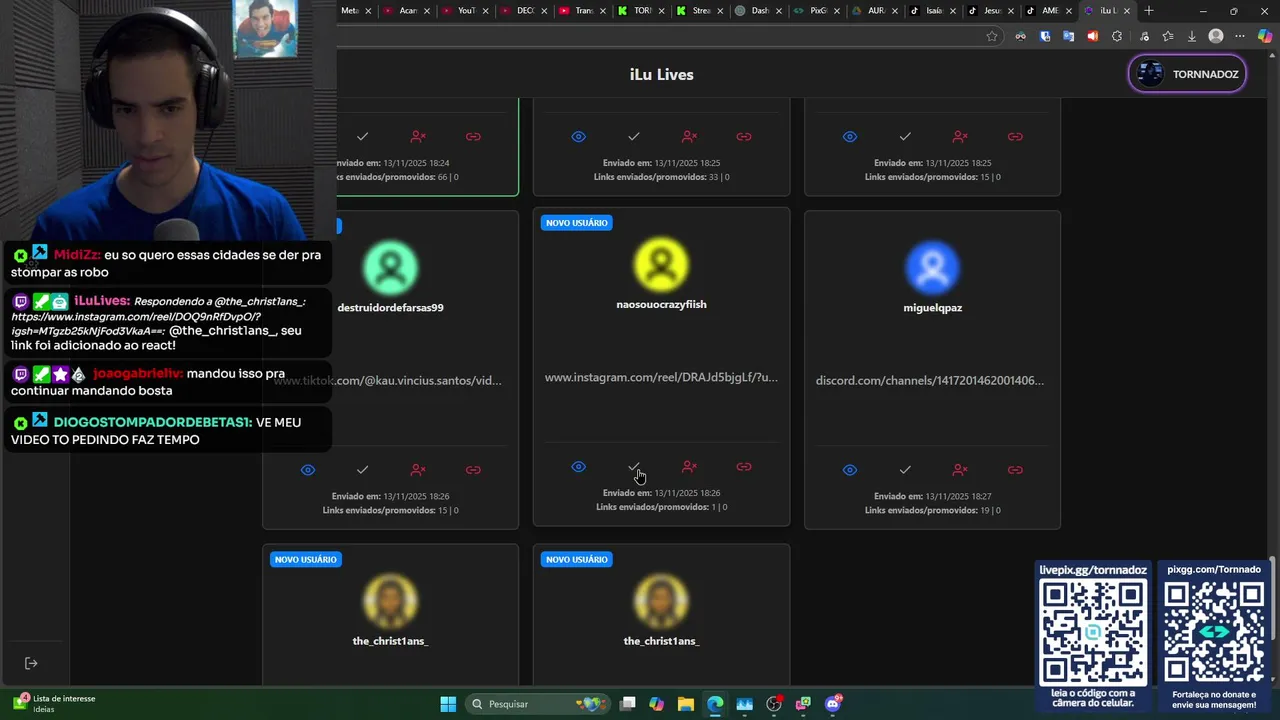Image resolution: width=1280 pixels, height=720 pixels.
Task: Click the yellow naosouocrazyfiish avatar
Action: [661, 264]
